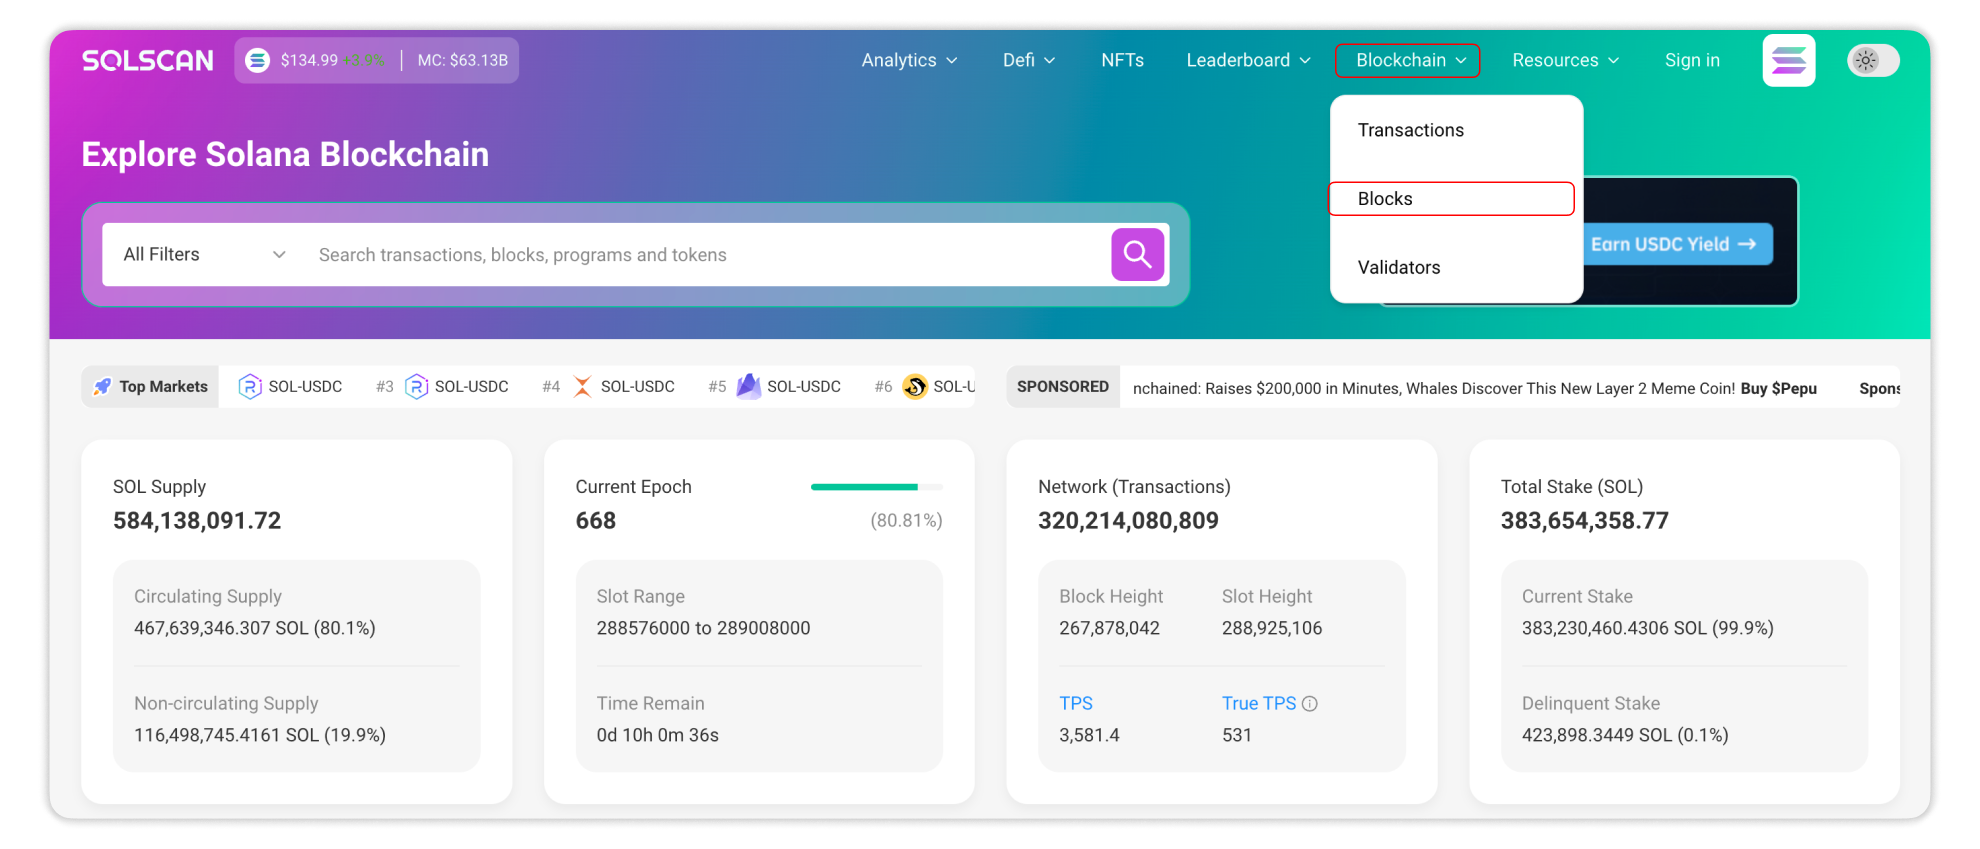Click the Slot Range 288576000 to 289008000 text
The width and height of the screenshot is (1980, 849).
coord(704,628)
